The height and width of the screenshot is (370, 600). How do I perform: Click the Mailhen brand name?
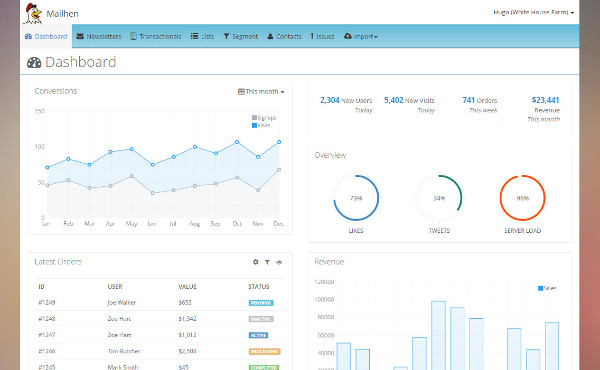(x=62, y=14)
